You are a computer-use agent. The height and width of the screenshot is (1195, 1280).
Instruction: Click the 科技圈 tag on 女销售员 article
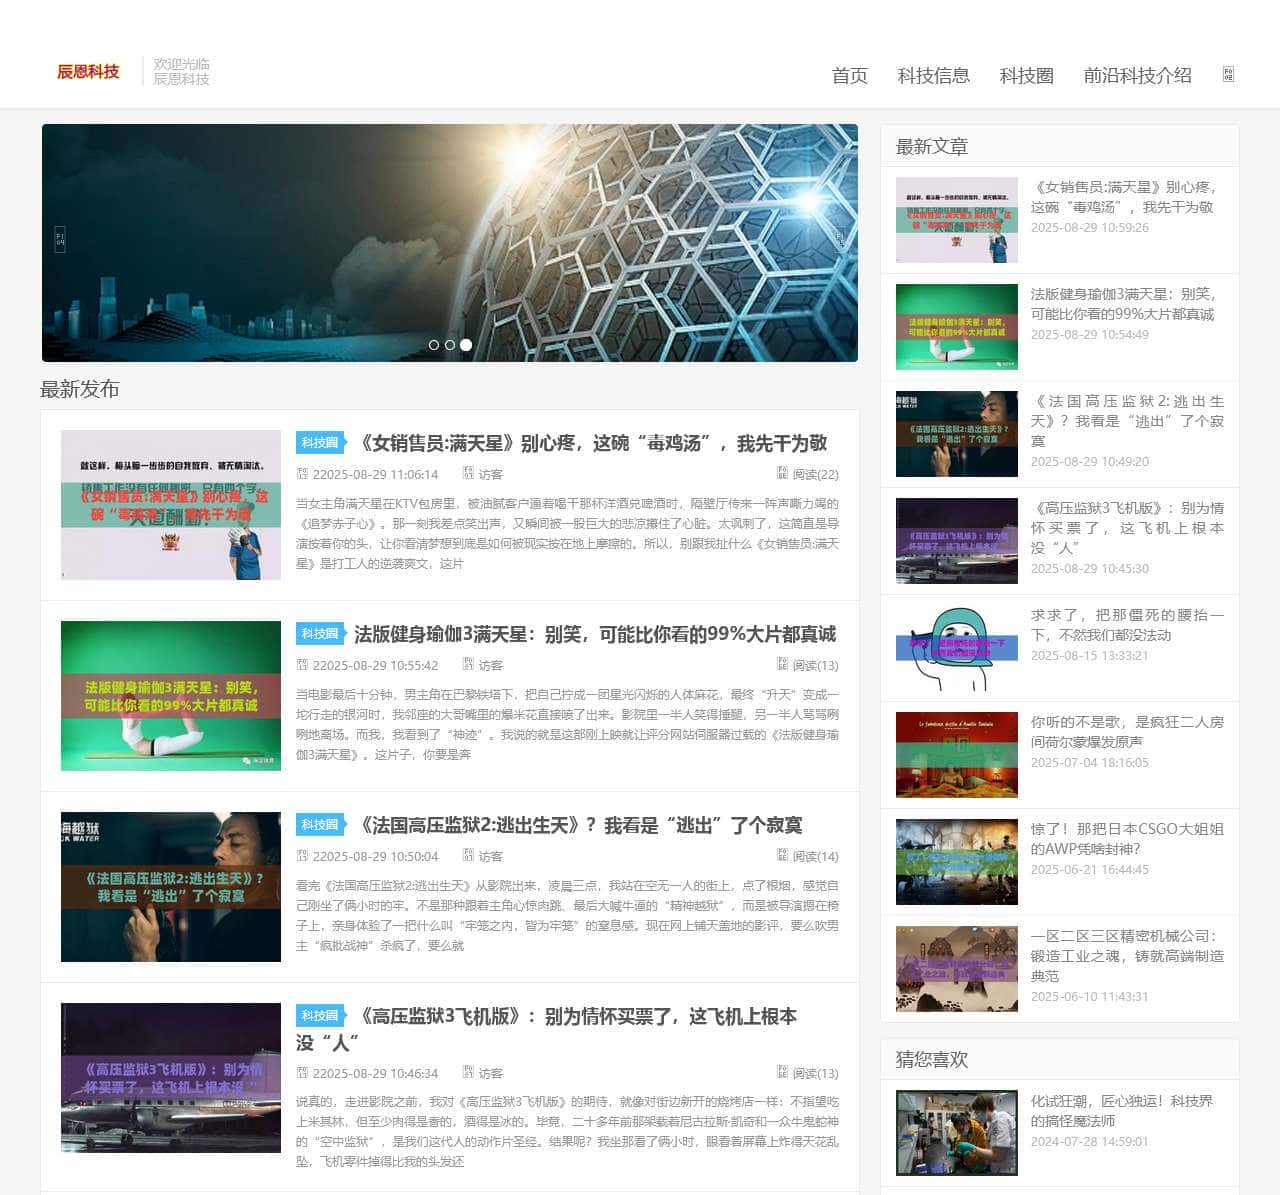320,442
